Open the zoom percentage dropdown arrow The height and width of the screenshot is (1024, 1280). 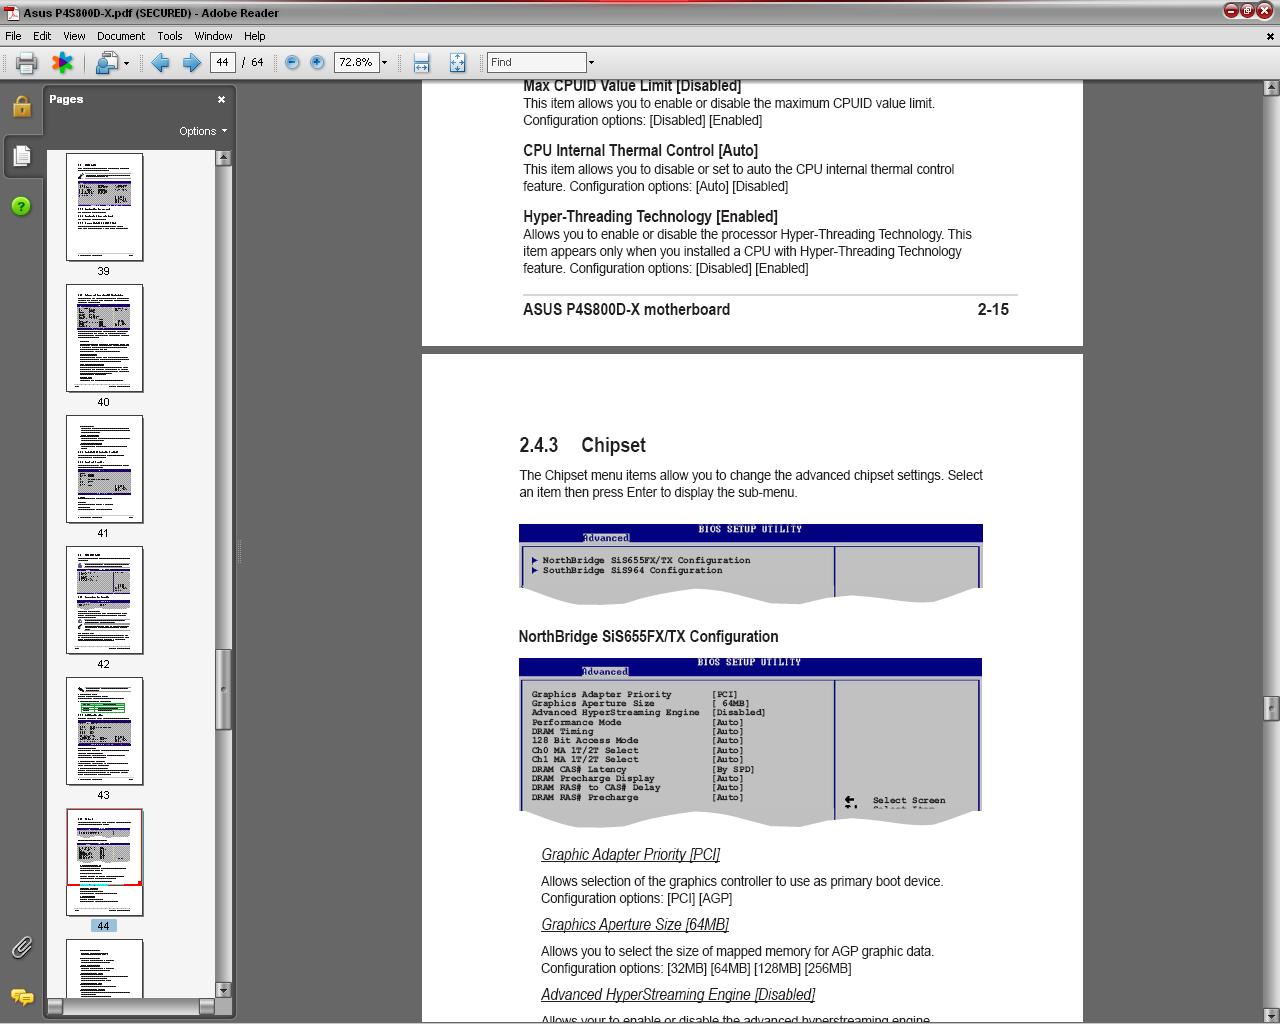(384, 62)
